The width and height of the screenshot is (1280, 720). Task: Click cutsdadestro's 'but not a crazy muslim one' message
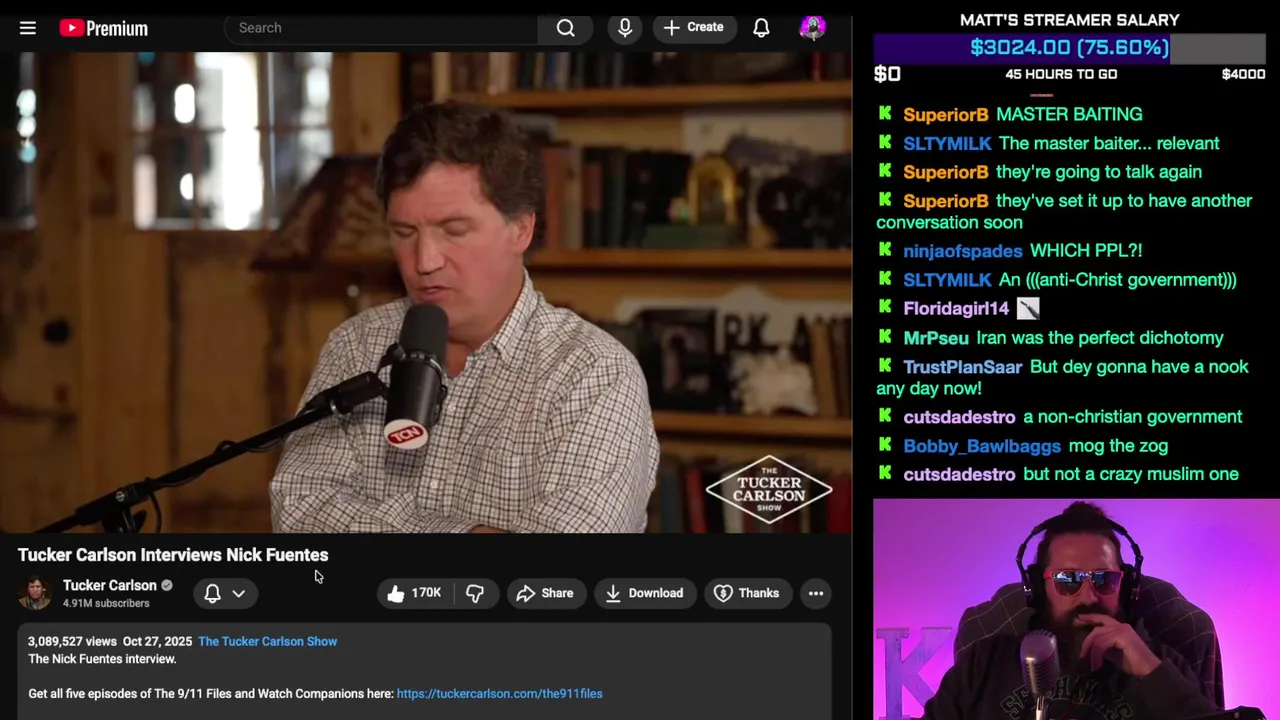coord(1131,474)
